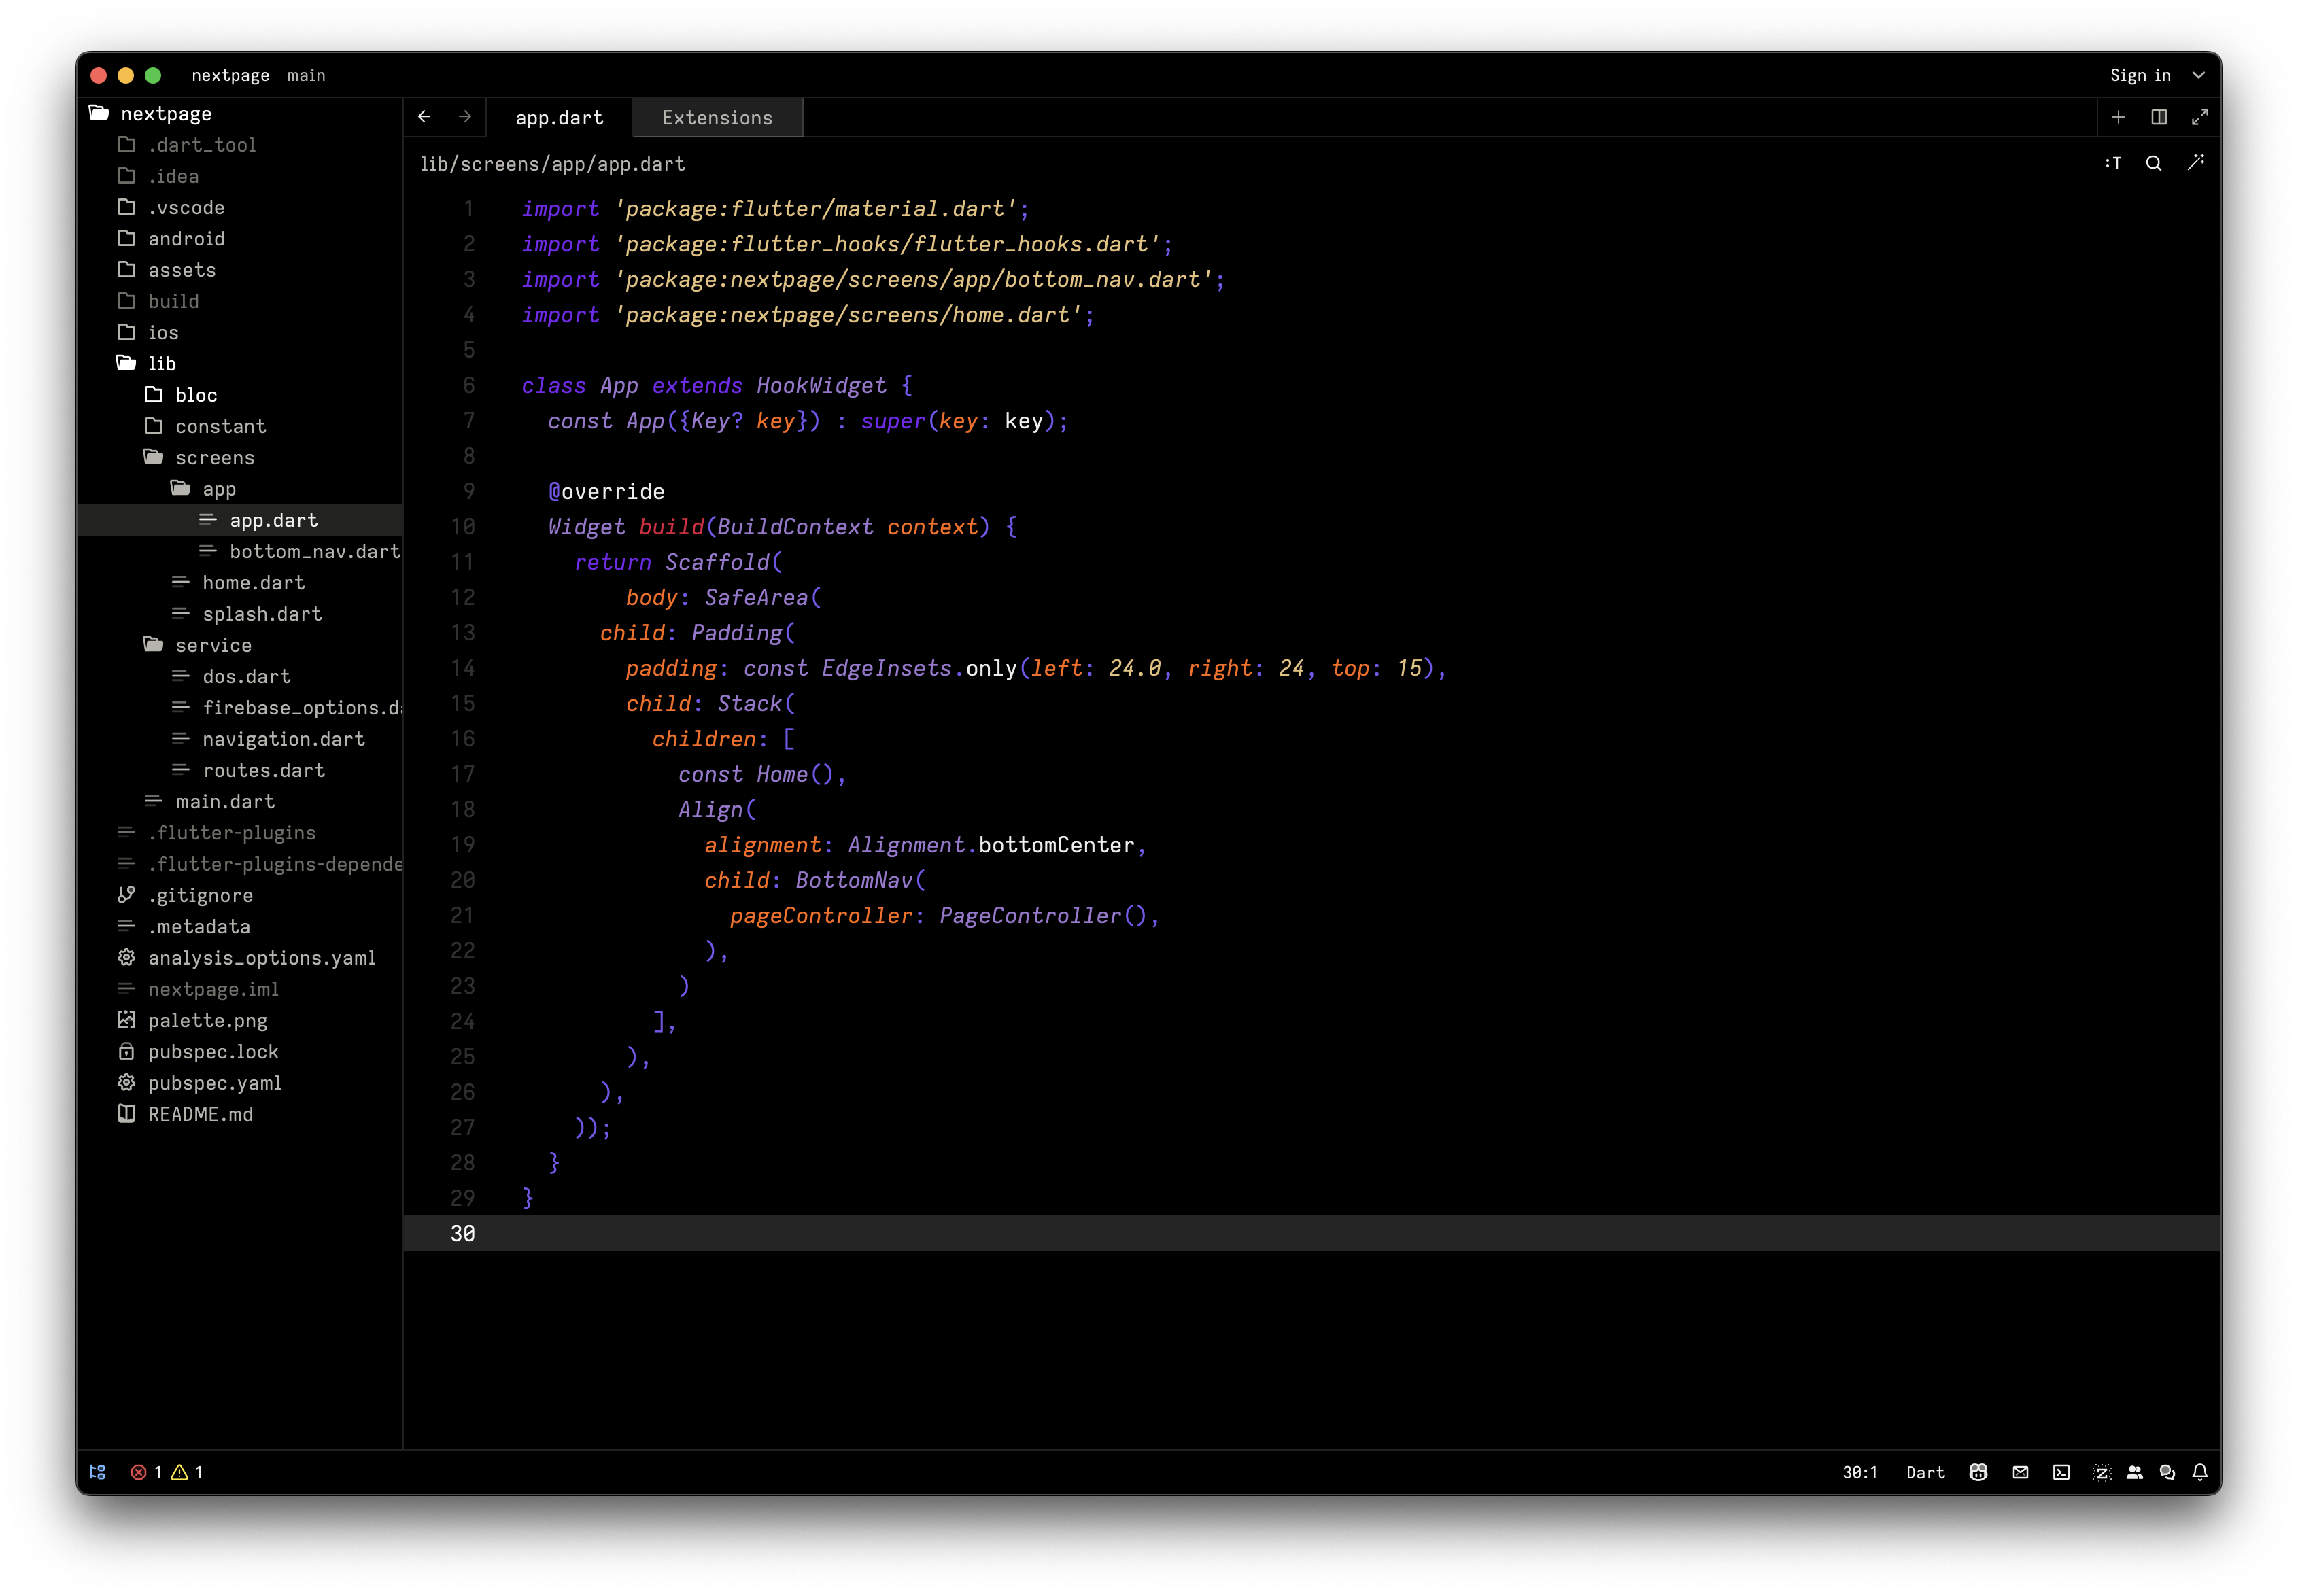Click the main branch name in title bar
This screenshot has height=1596, width=2298.
306,75
